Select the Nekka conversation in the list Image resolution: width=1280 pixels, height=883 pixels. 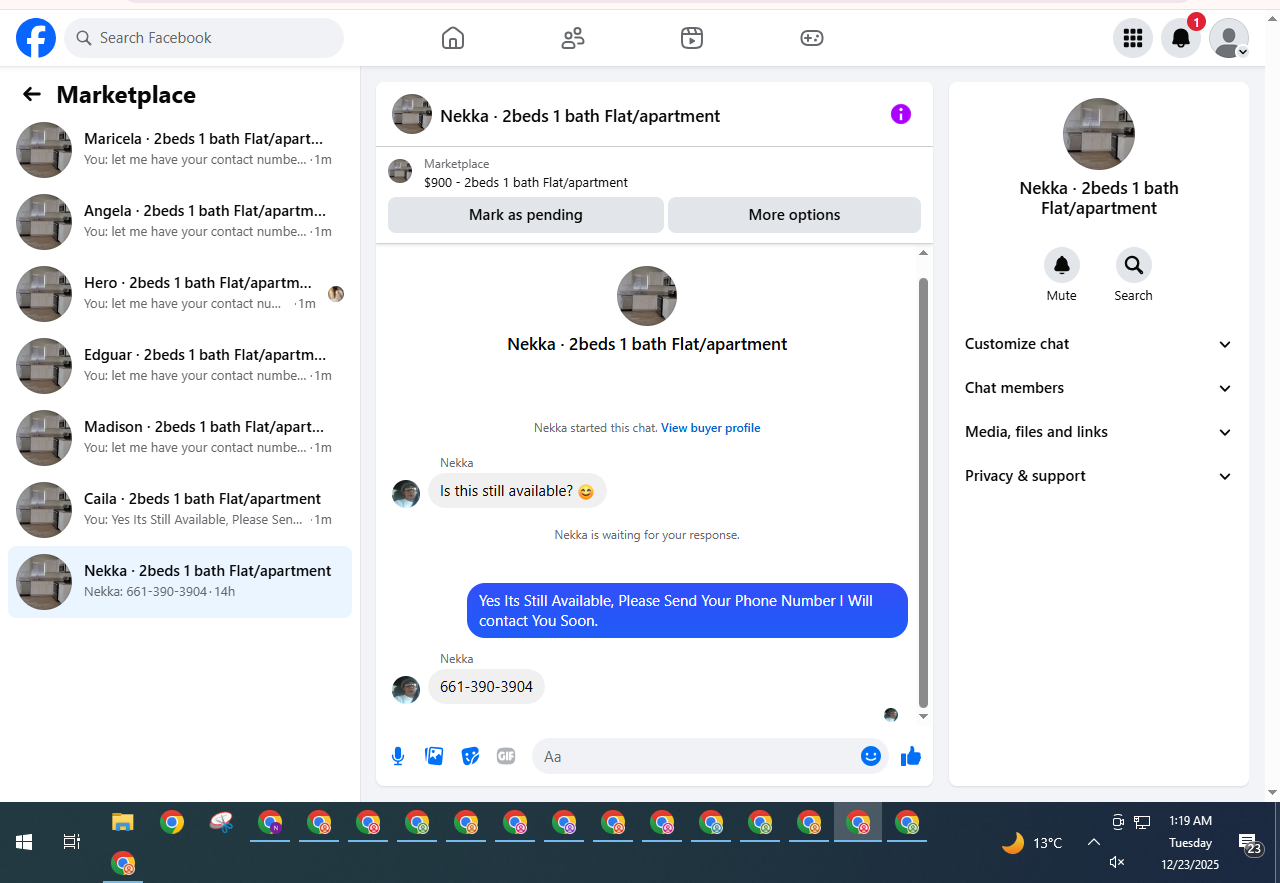pyautogui.click(x=180, y=582)
